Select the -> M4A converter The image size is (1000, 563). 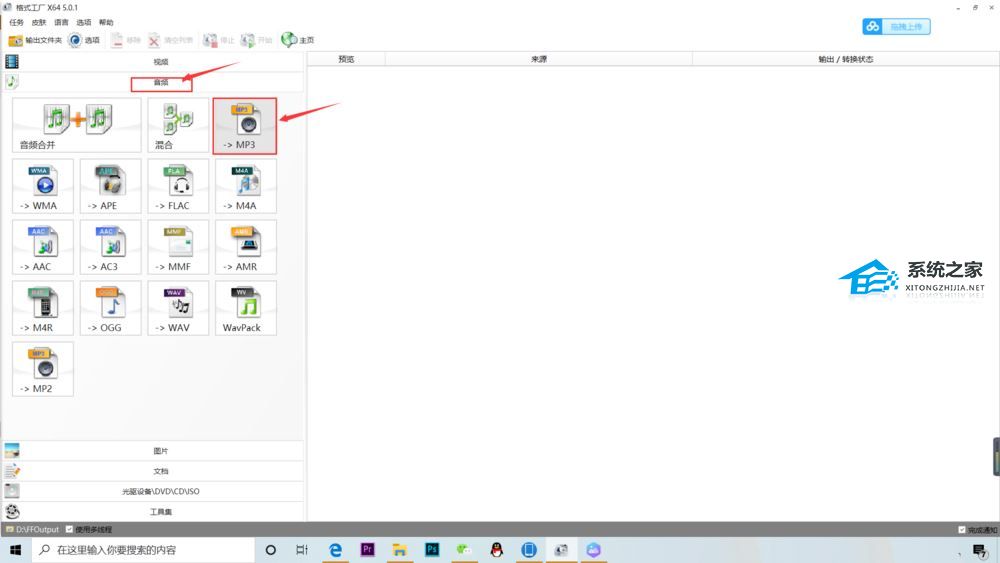coord(246,186)
